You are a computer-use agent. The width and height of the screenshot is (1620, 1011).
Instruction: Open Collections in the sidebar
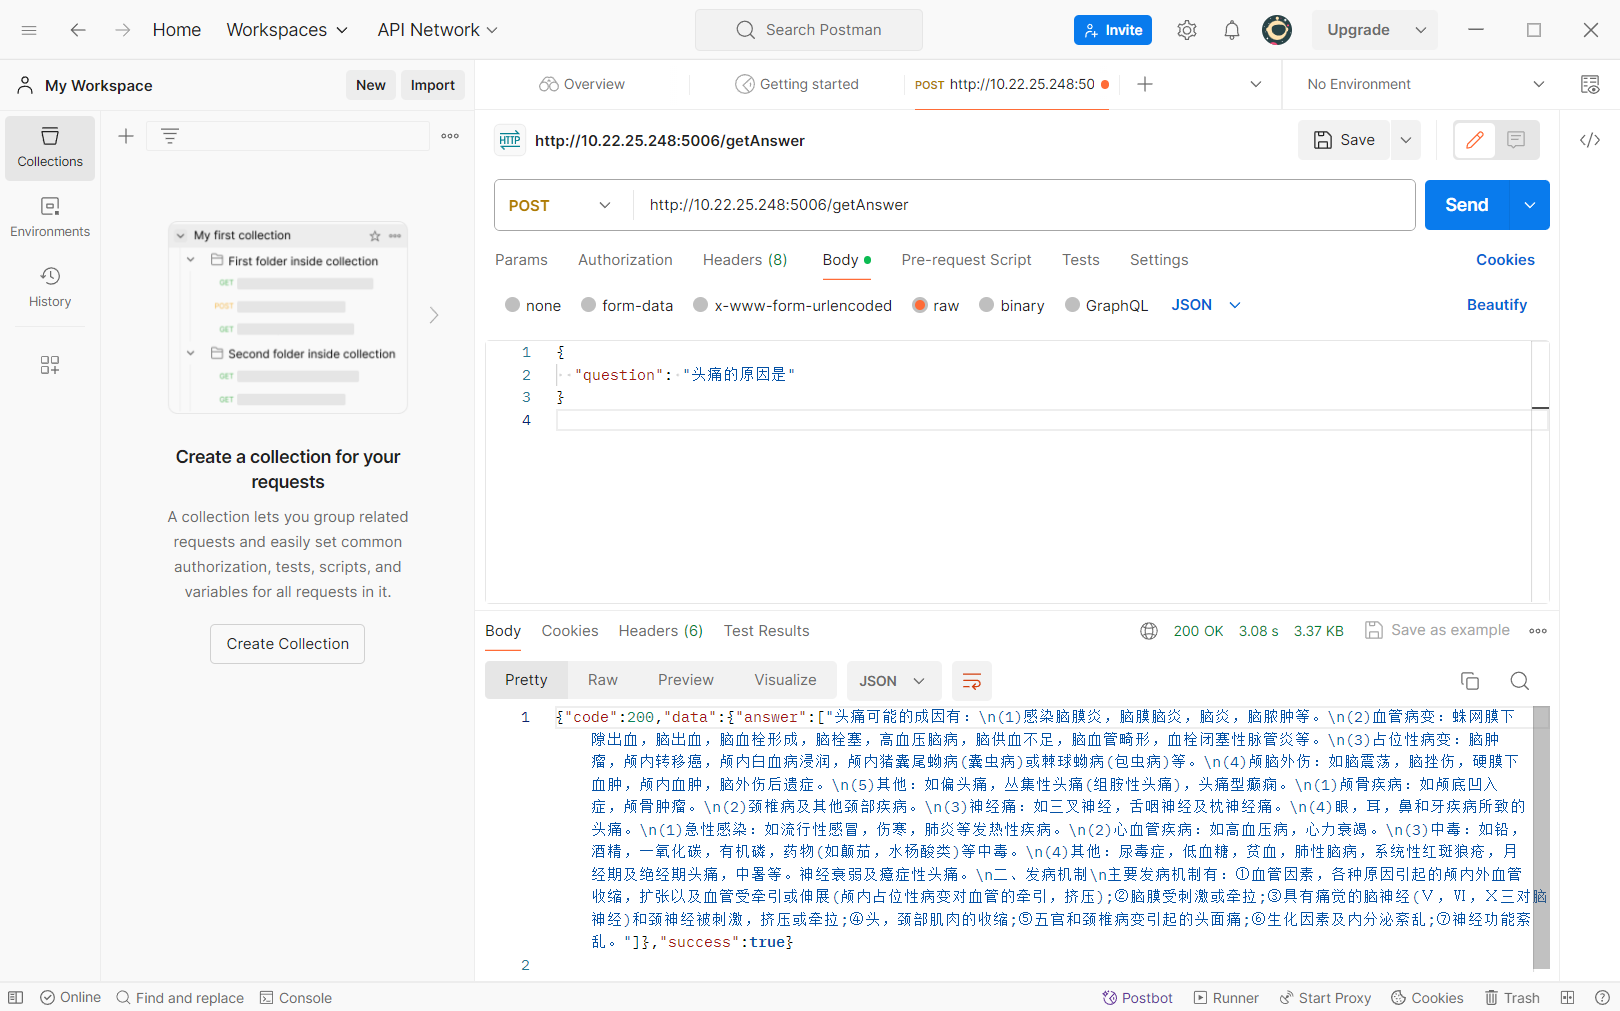pos(50,148)
